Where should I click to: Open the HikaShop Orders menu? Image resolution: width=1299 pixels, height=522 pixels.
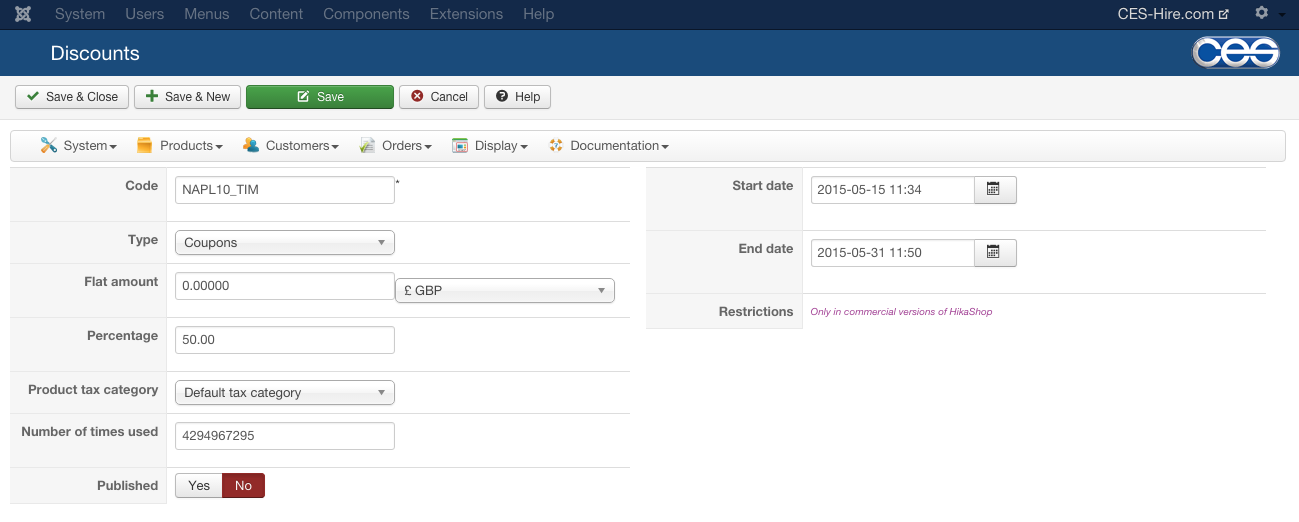(396, 146)
